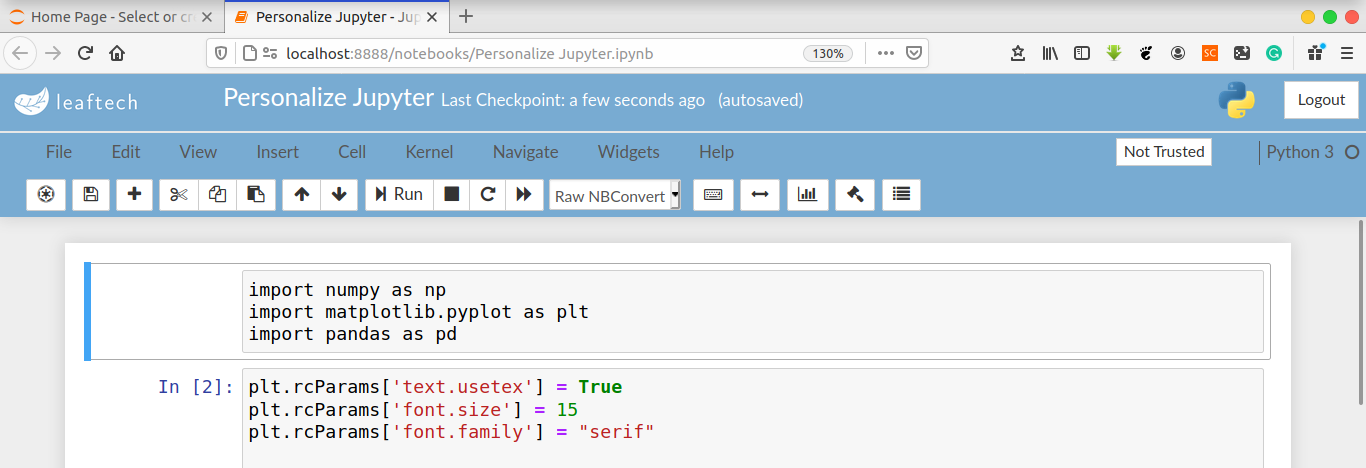Open command palette keyboard icon
Screen dimensions: 1366x468
(714, 195)
